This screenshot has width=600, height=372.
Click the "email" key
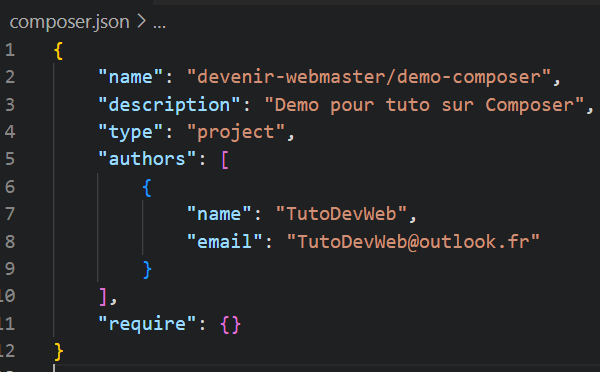(x=225, y=241)
